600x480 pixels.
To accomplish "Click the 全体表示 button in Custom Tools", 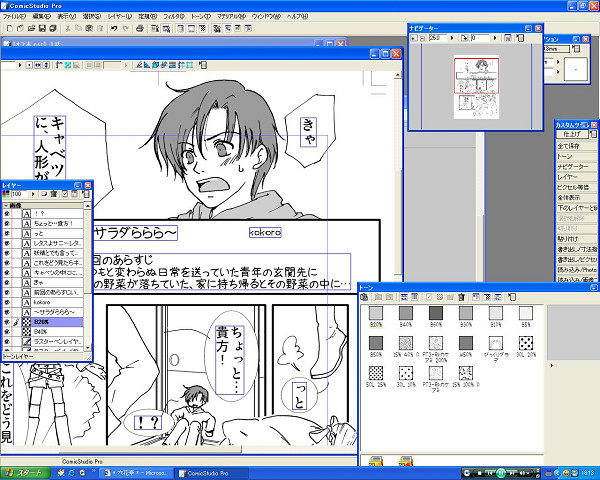I will point(576,198).
